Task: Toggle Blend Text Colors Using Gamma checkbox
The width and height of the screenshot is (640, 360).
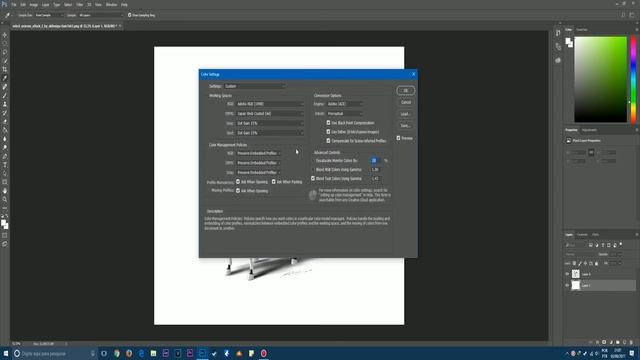Action: coord(313,178)
